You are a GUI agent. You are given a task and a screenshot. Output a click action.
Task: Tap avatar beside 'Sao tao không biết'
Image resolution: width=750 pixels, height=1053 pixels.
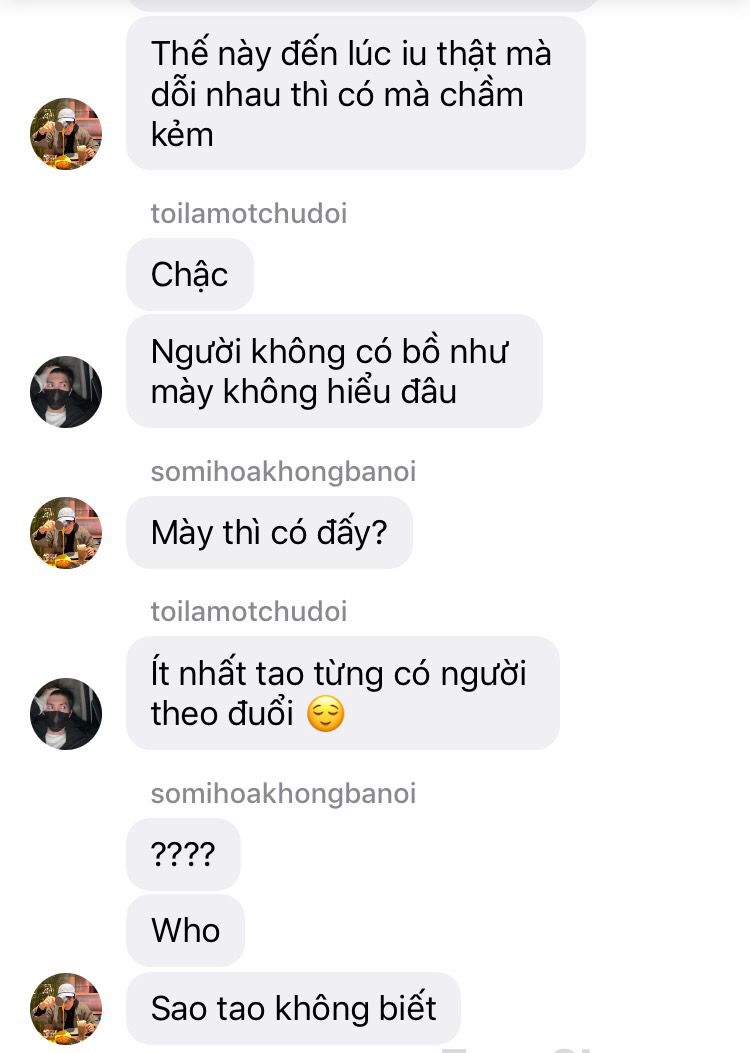point(66,1008)
